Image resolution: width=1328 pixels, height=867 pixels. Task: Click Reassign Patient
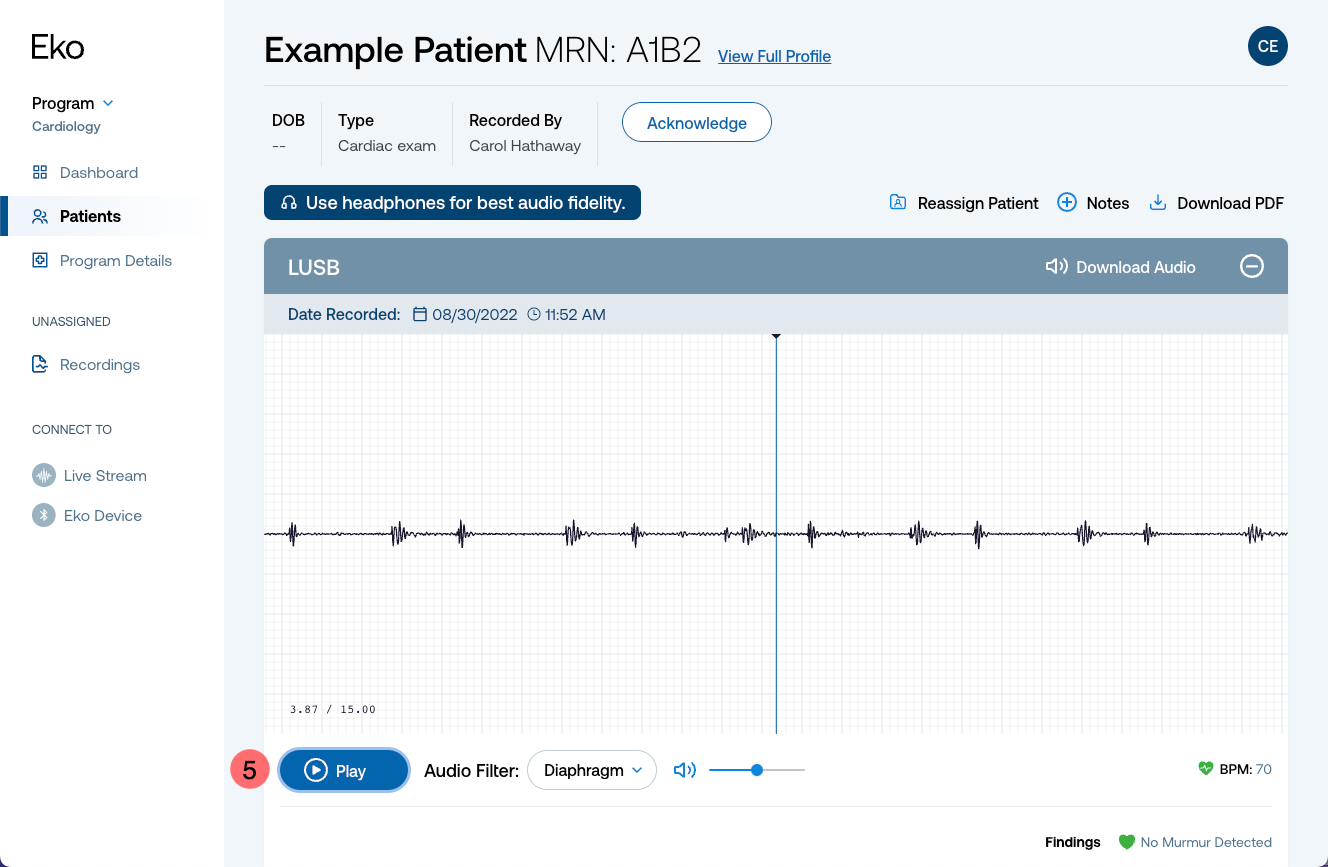pos(964,203)
